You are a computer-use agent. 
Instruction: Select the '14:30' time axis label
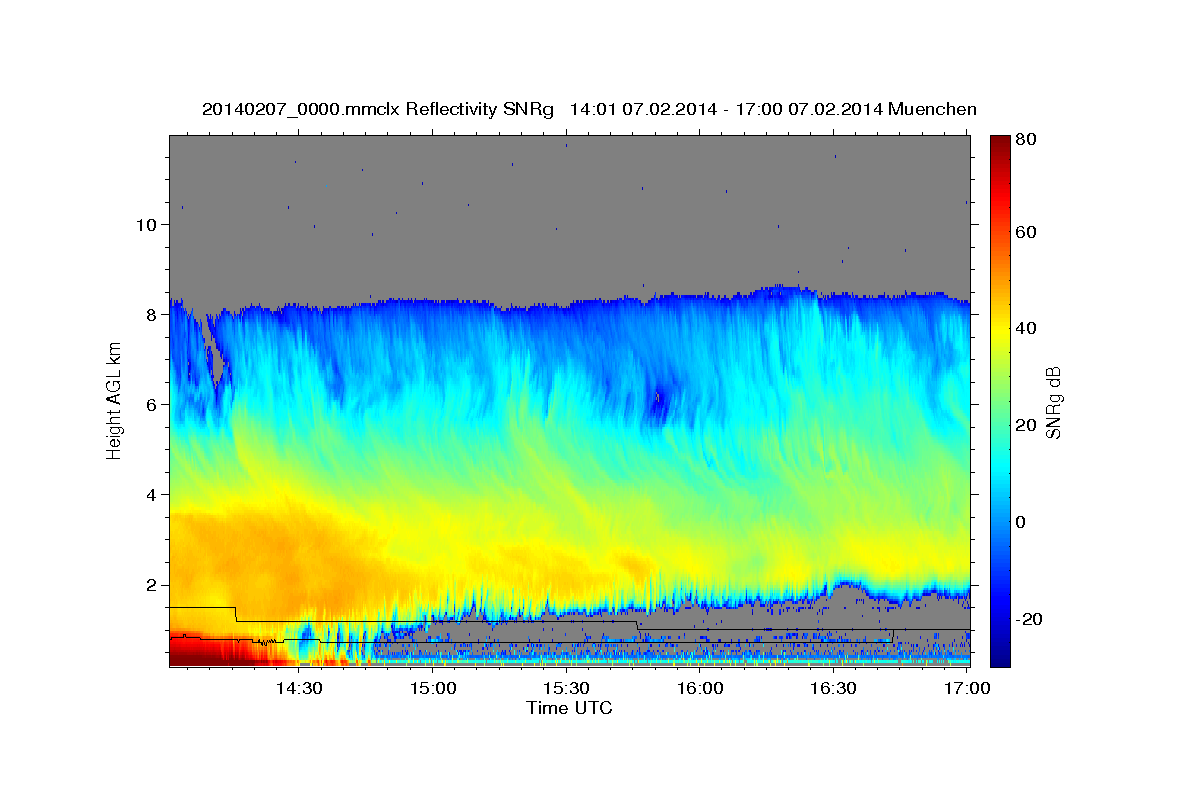tap(299, 689)
